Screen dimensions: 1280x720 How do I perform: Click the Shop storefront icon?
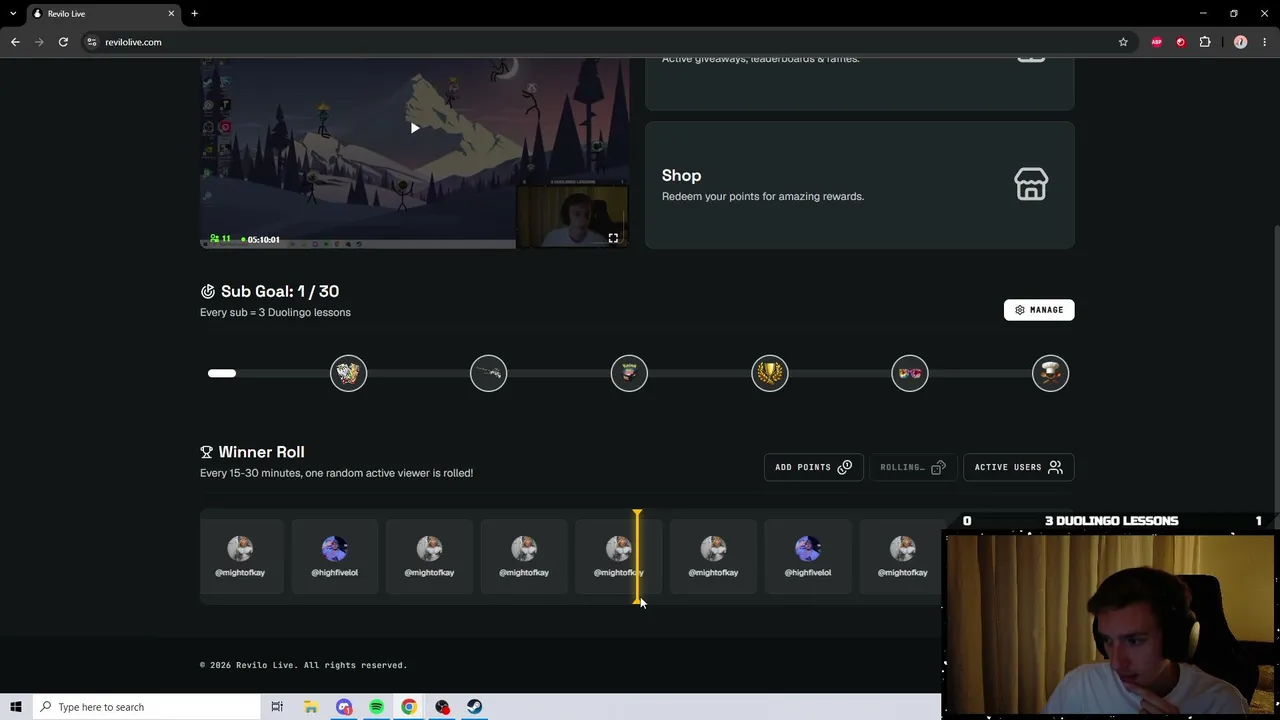(1031, 184)
